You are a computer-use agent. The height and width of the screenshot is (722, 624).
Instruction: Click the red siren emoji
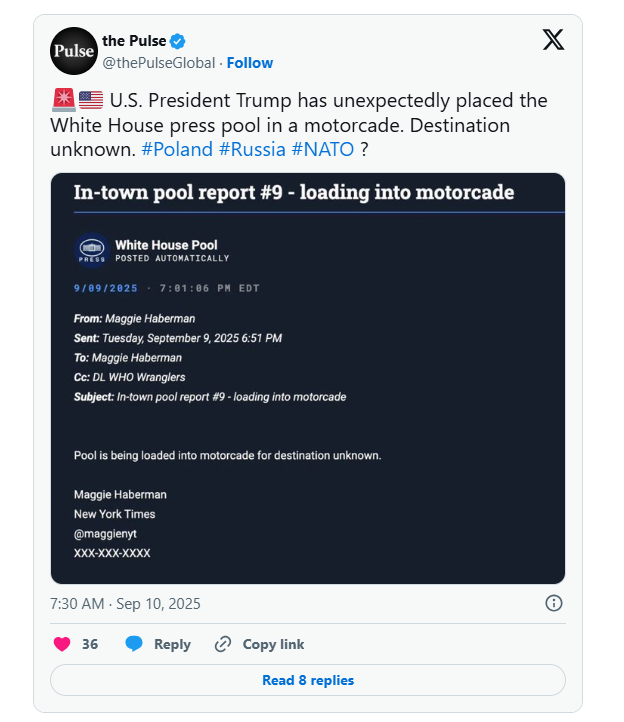(62, 100)
